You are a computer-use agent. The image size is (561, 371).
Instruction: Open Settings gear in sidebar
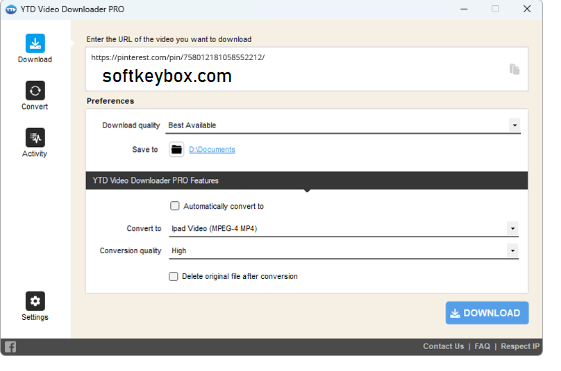coord(35,306)
